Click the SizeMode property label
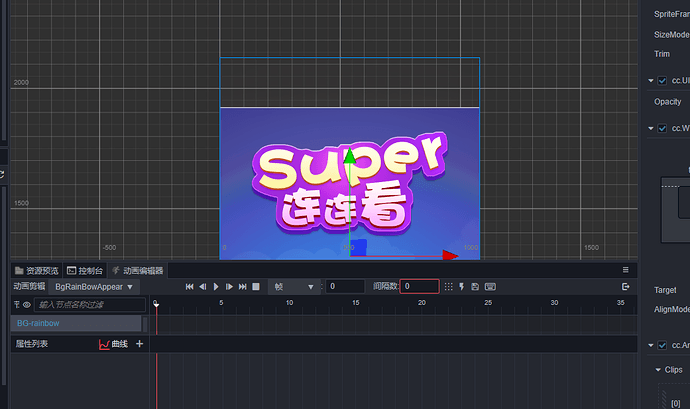The image size is (690, 409). tap(672, 34)
